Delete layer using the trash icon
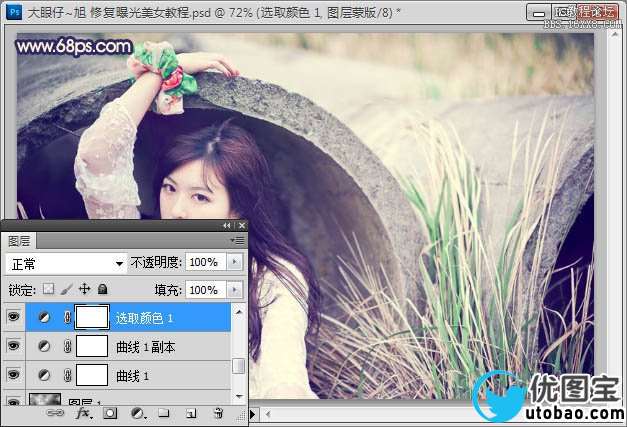 point(218,413)
